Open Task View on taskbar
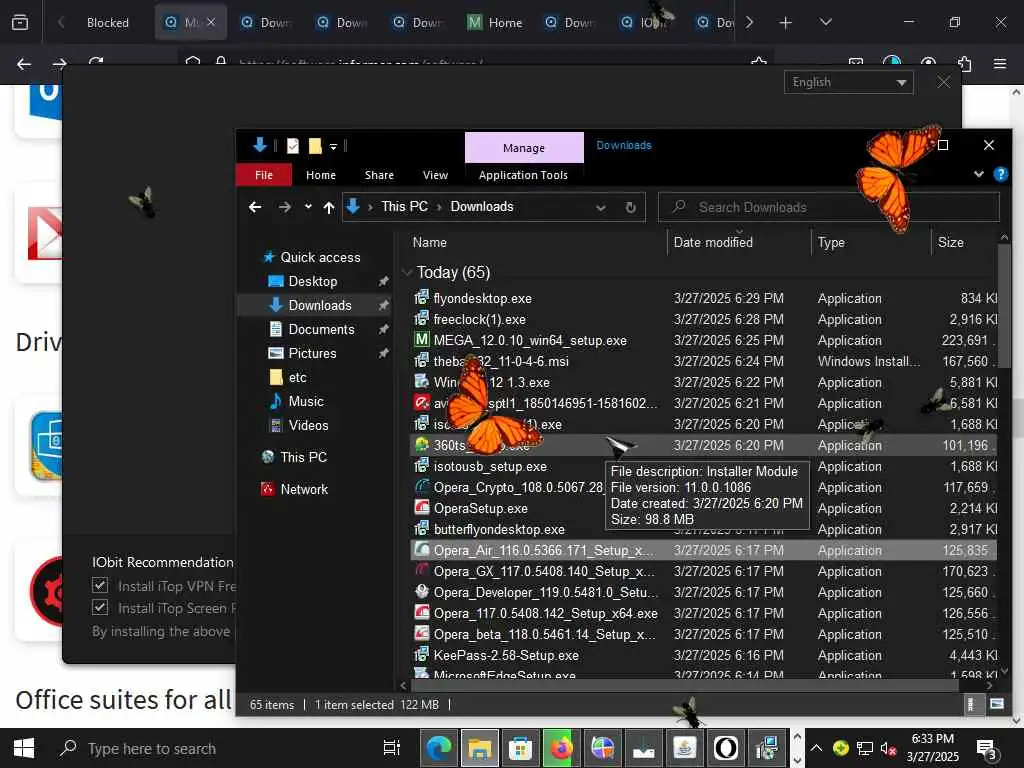The height and width of the screenshot is (768, 1024). [392, 748]
